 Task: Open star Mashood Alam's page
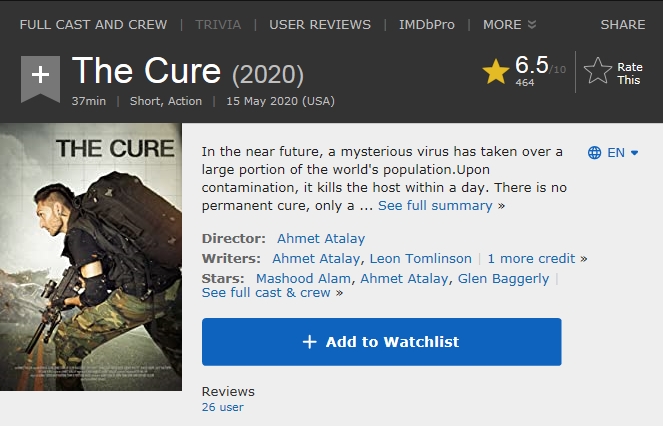[304, 278]
